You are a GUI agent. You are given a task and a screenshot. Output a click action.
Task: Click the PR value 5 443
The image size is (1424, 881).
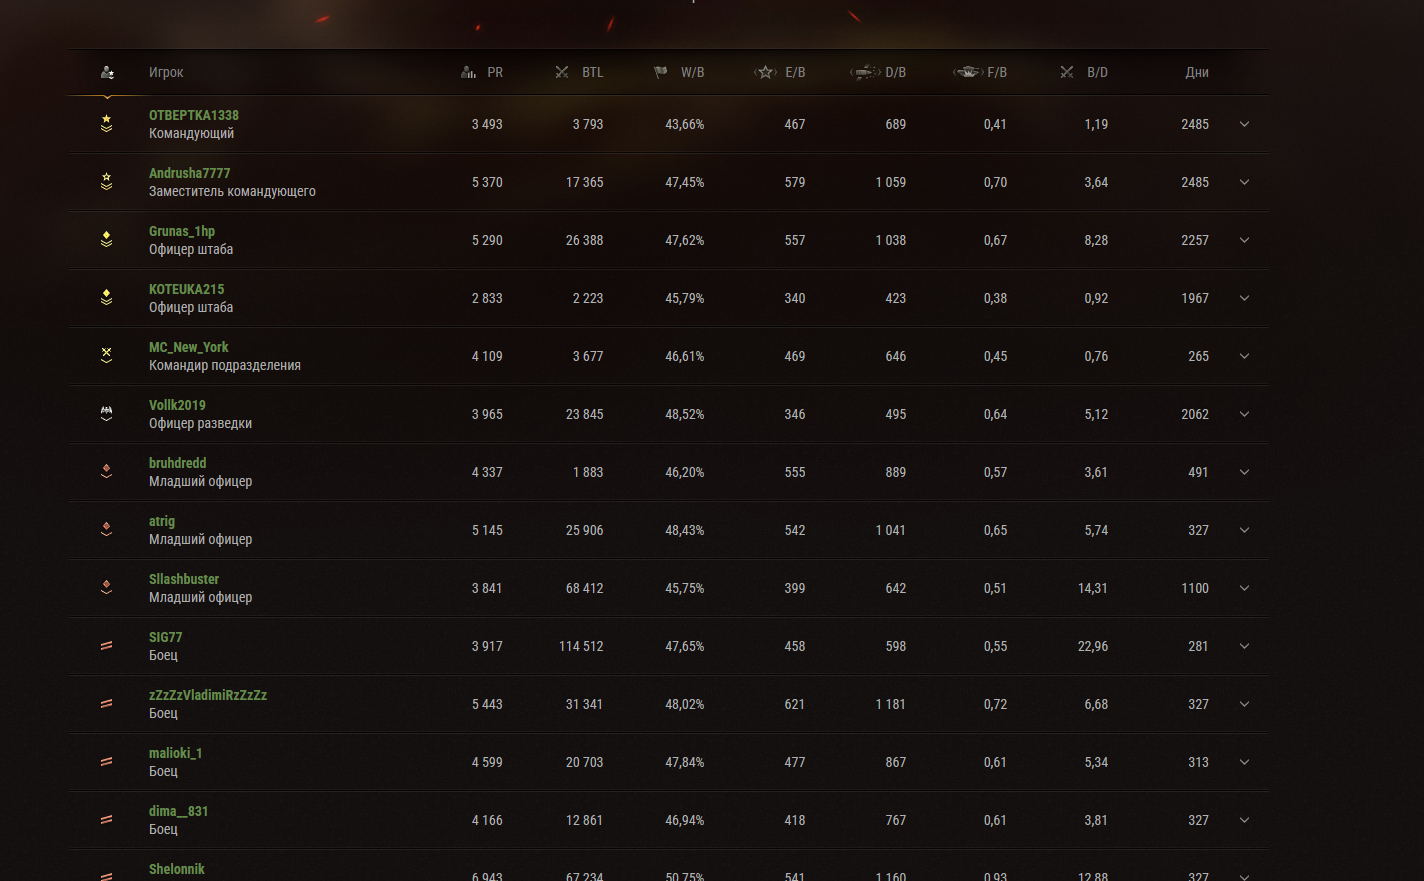point(487,704)
